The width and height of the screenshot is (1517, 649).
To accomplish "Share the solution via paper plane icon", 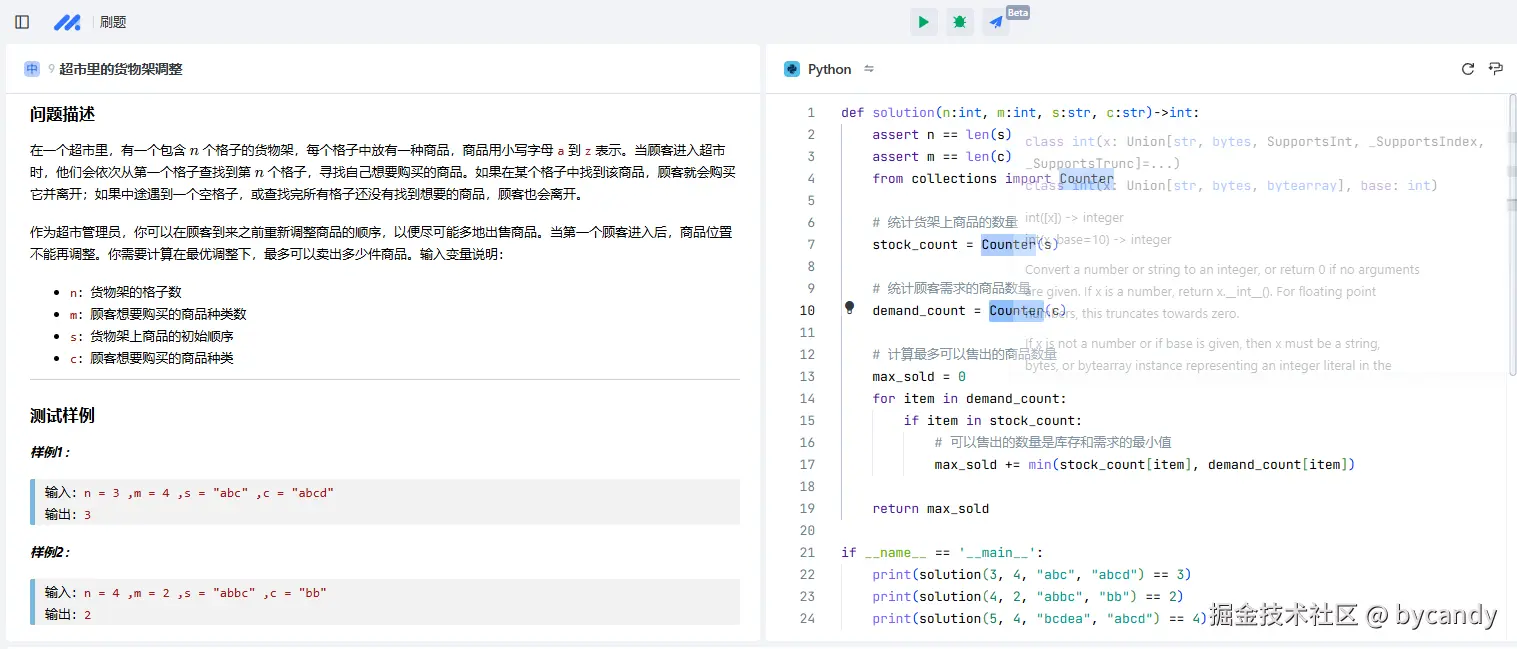I will tap(994, 21).
